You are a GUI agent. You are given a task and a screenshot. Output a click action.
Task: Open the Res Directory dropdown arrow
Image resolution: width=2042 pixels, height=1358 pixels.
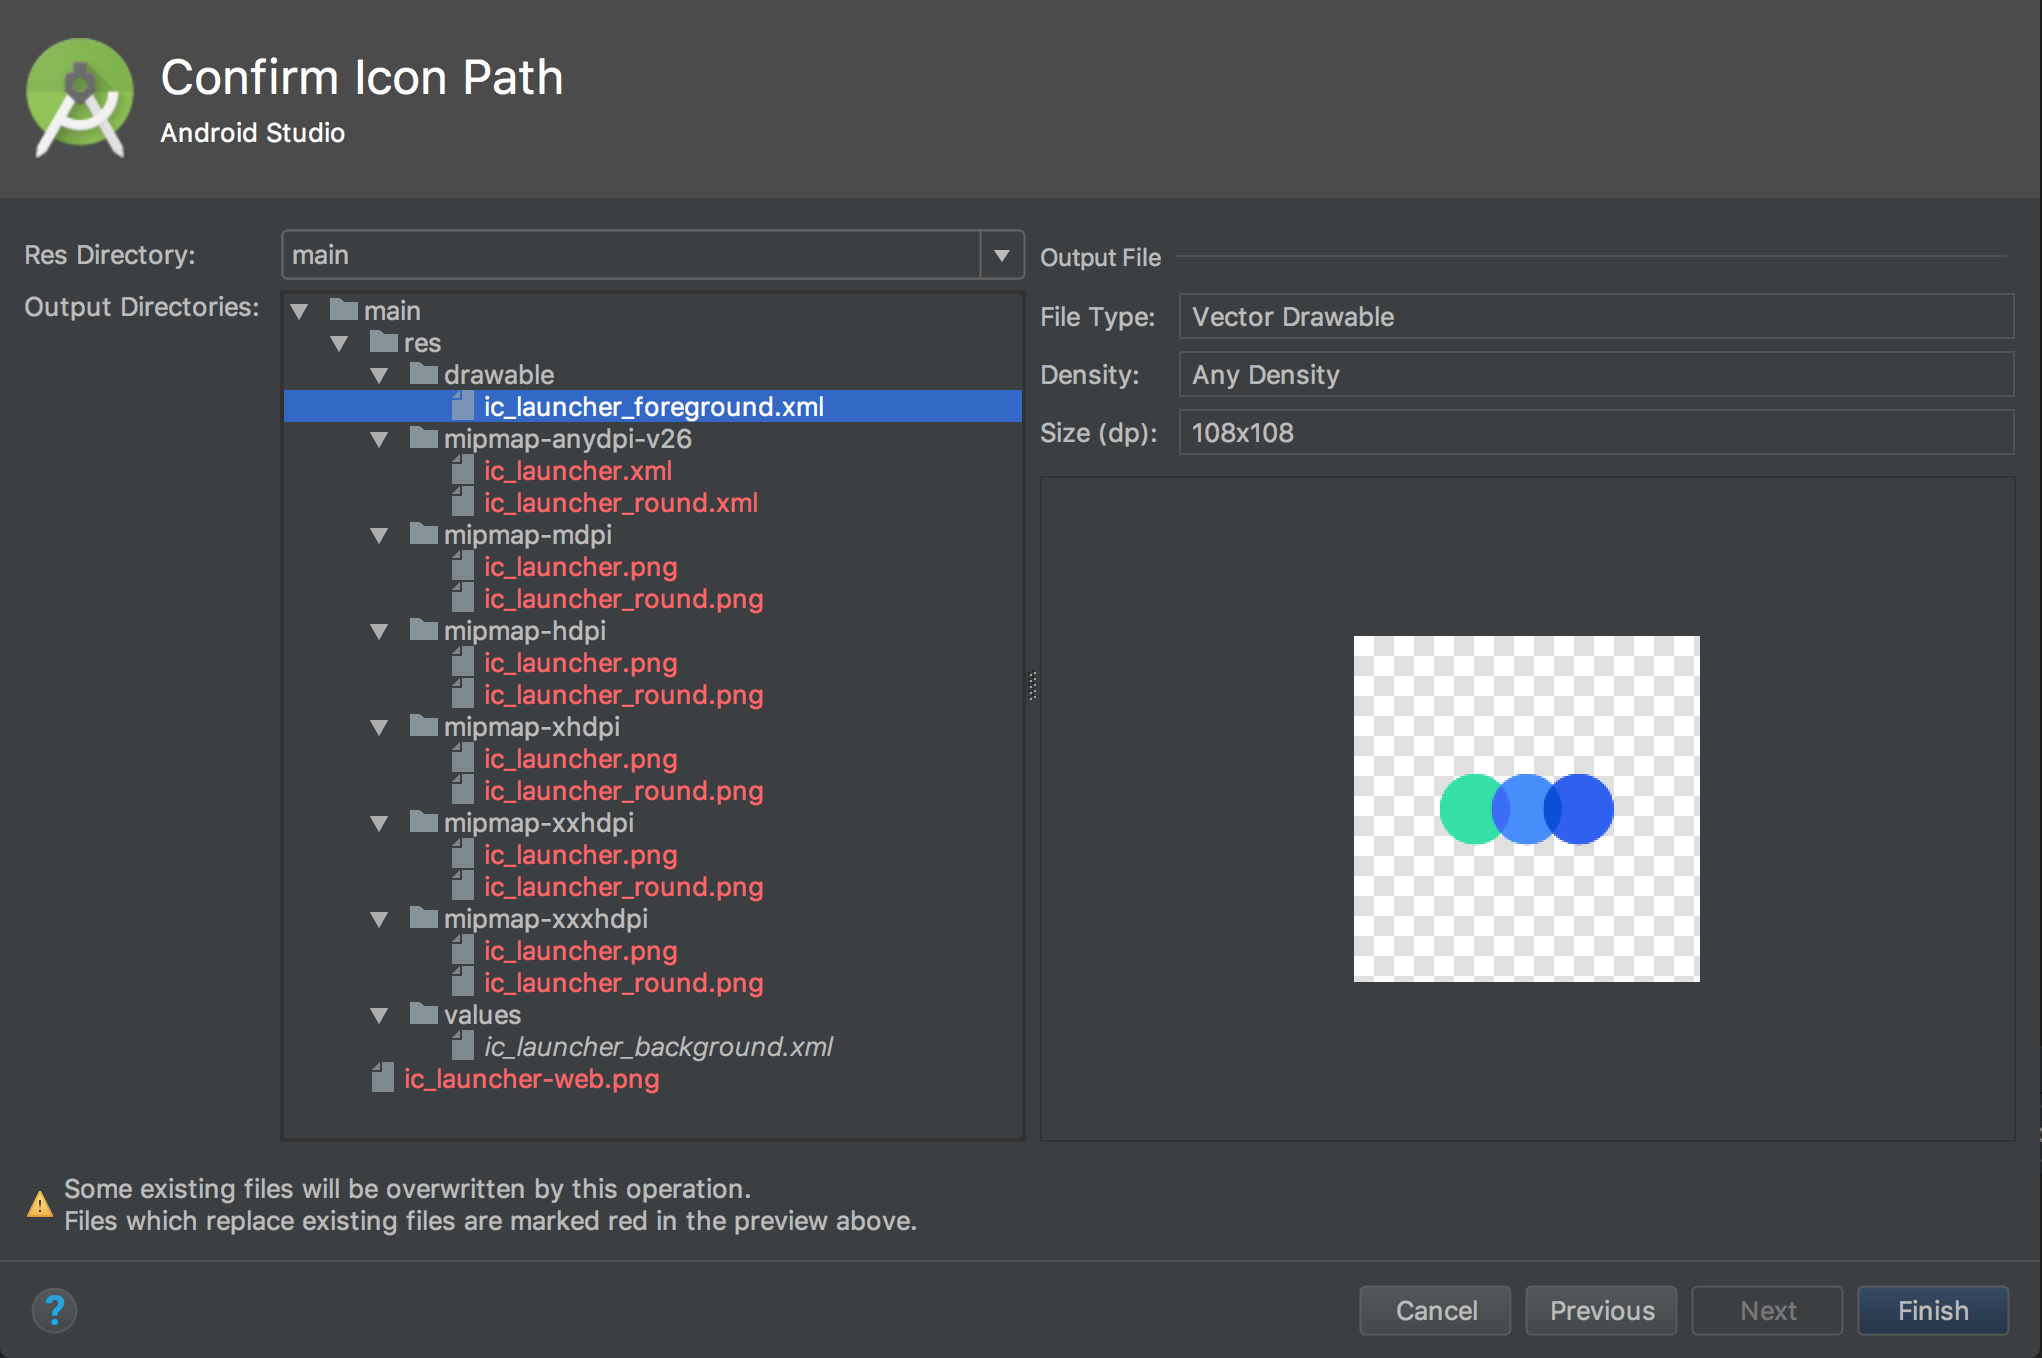point(1001,255)
